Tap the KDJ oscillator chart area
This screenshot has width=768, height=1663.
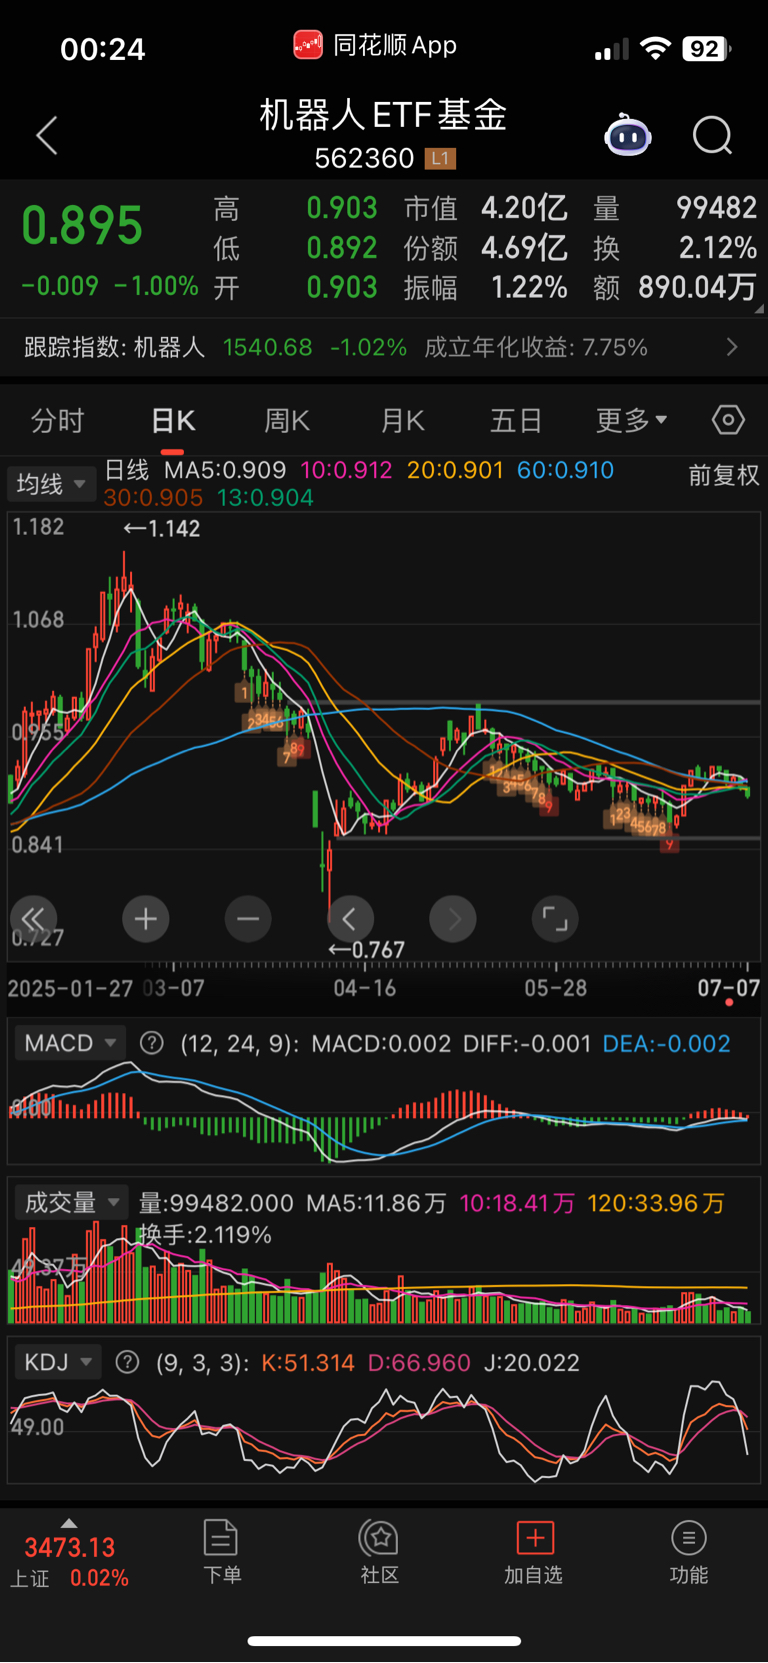384,1432
